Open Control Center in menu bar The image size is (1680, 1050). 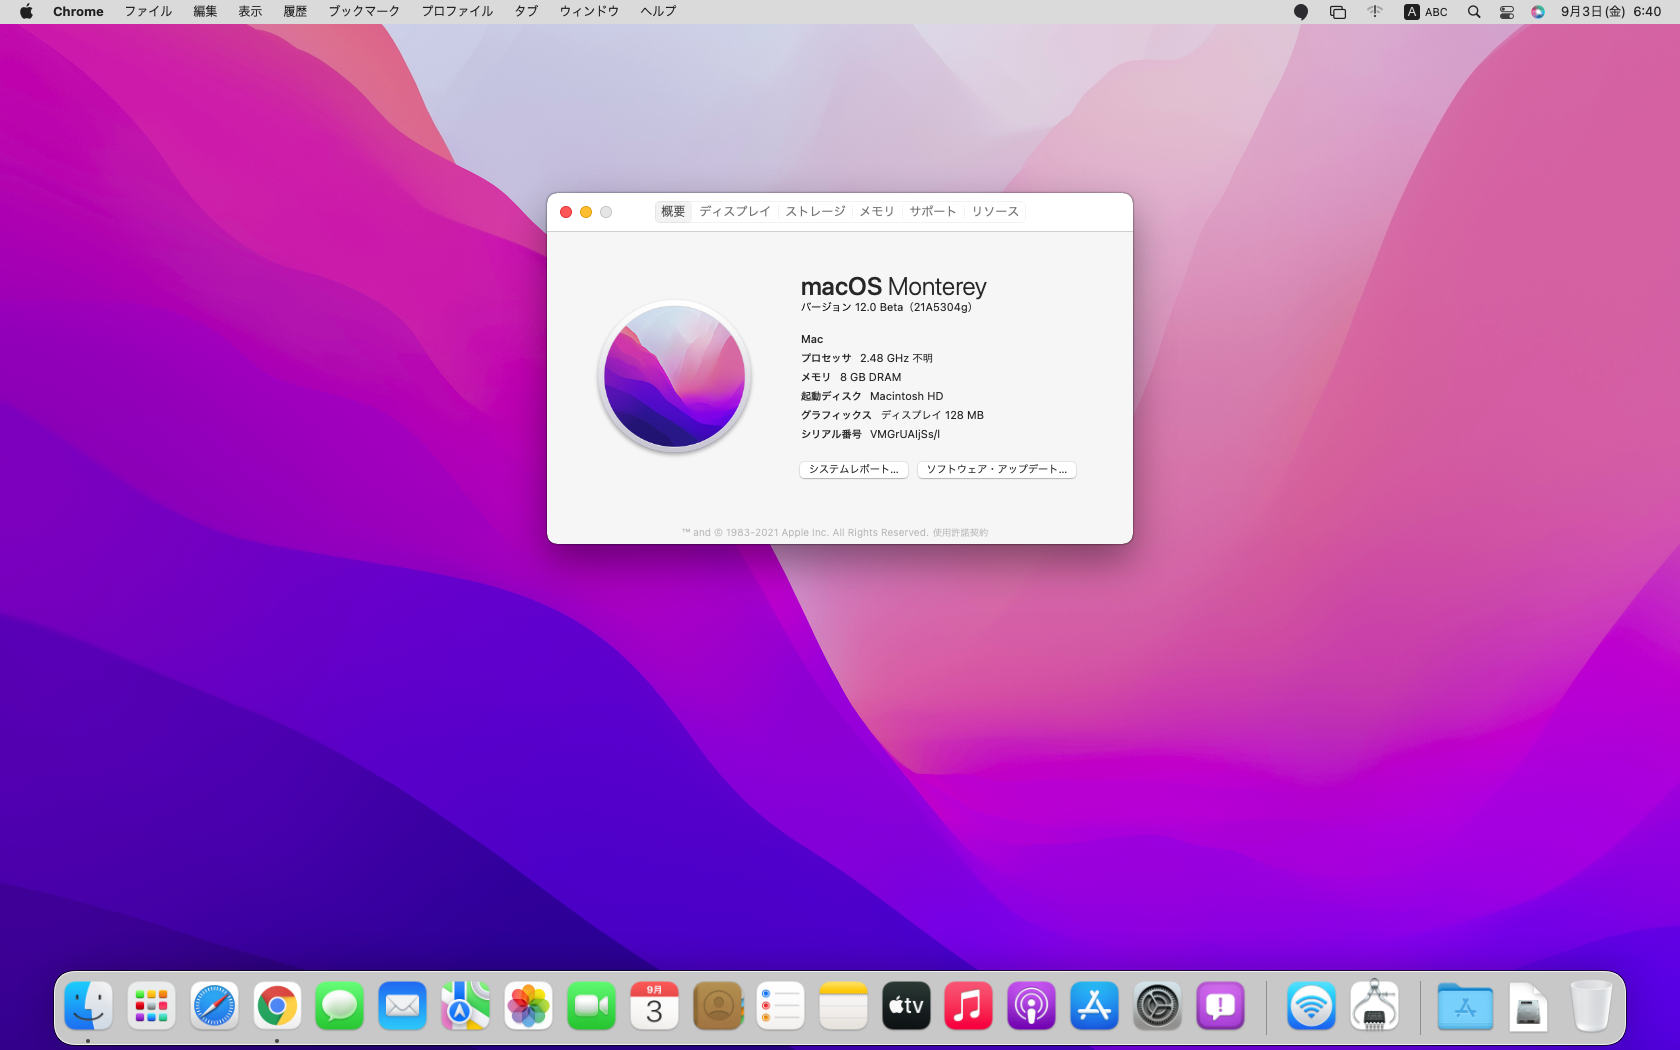point(1506,12)
